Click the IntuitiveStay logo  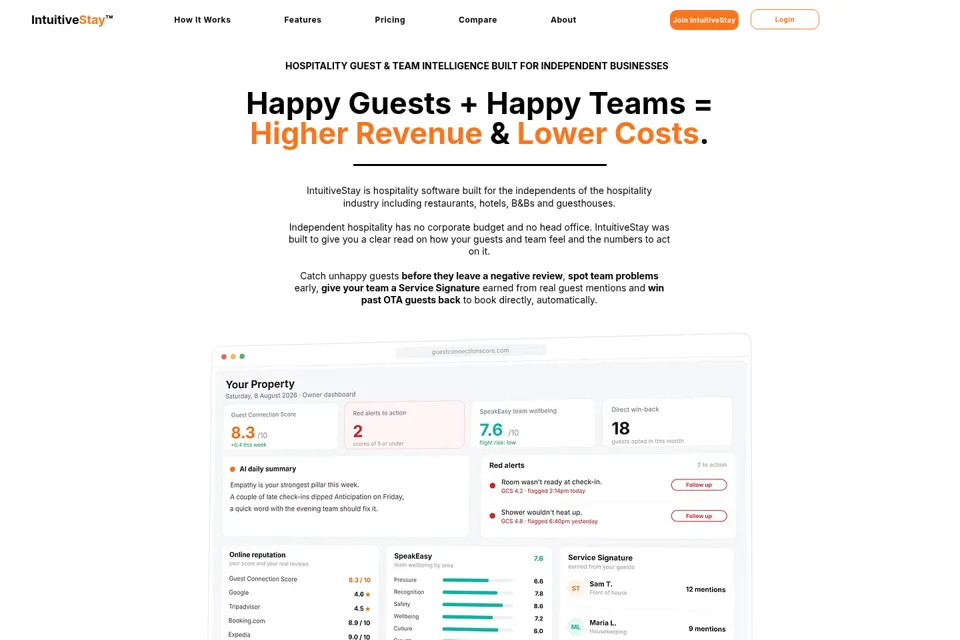pyautogui.click(x=72, y=20)
